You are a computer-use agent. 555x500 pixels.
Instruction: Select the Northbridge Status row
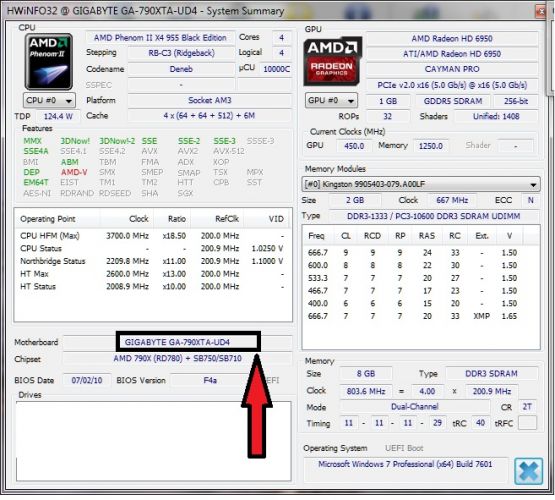point(153,261)
